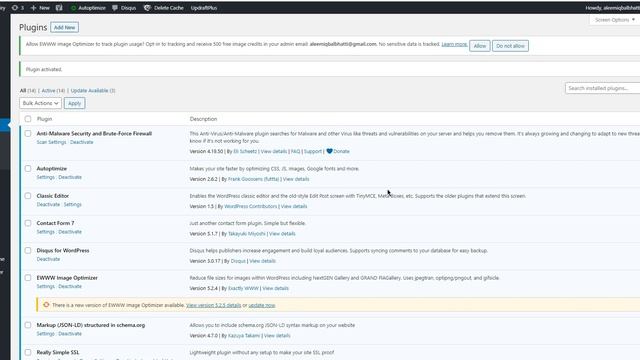View details of Anti-Malware plugin

[x=274, y=151]
